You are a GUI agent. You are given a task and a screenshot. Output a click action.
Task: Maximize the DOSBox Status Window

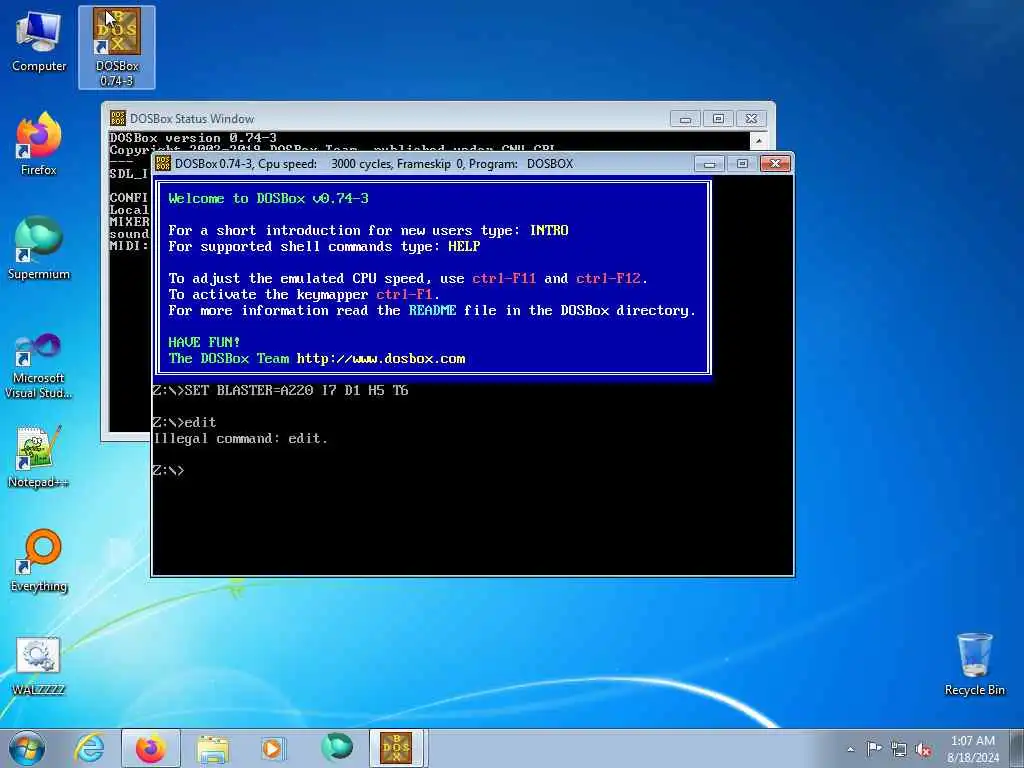(x=718, y=119)
